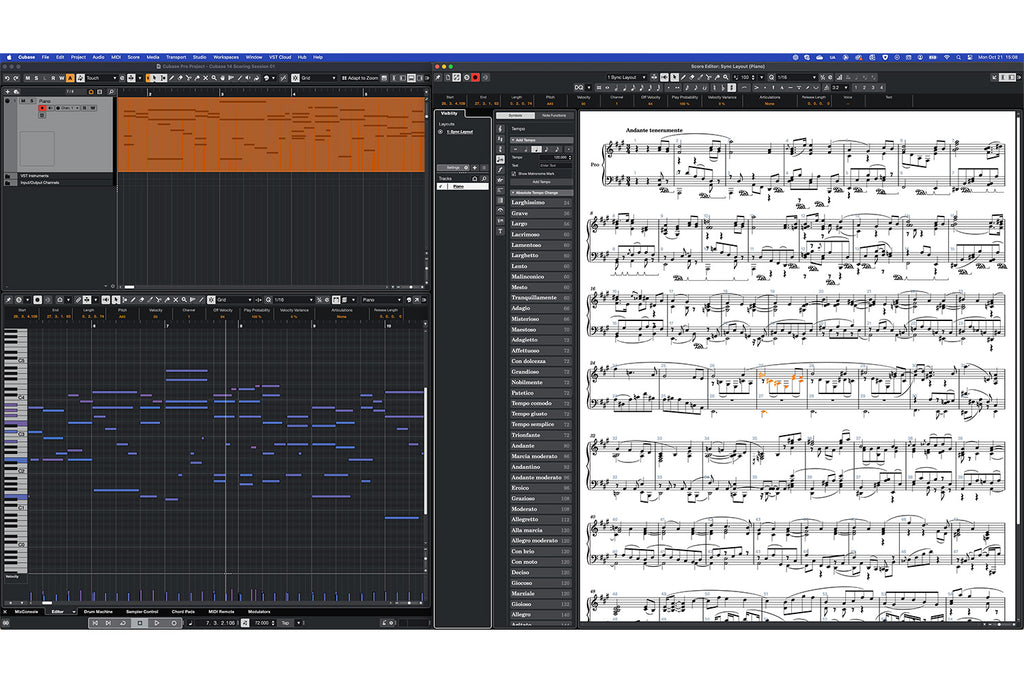Screen dimensions: 1024x683
Task: Click the text T symbols category icon
Action: 500,231
